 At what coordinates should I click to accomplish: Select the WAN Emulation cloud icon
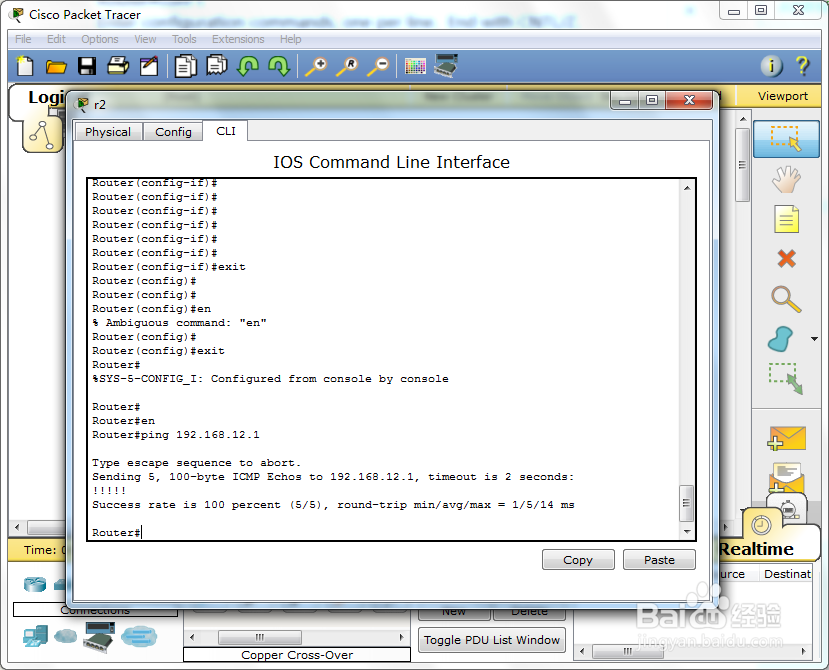[x=66, y=636]
